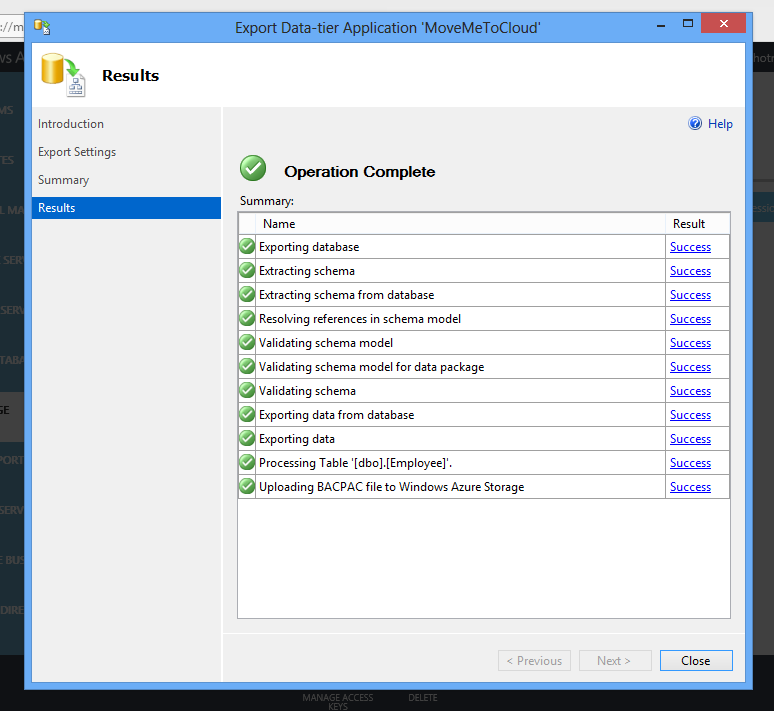The height and width of the screenshot is (711, 774).
Task: Go to the Export Settings step
Action: point(77,152)
